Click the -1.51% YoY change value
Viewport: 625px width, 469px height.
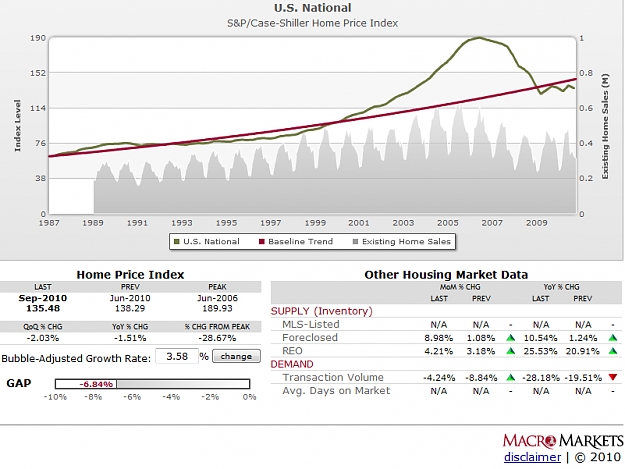click(130, 338)
